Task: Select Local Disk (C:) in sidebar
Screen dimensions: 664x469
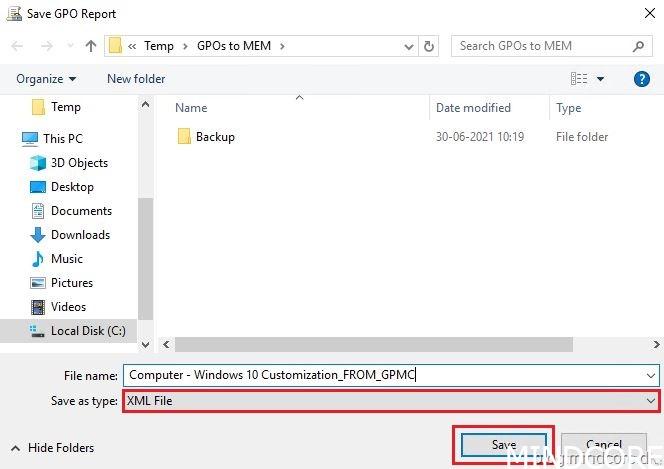Action: coord(88,331)
